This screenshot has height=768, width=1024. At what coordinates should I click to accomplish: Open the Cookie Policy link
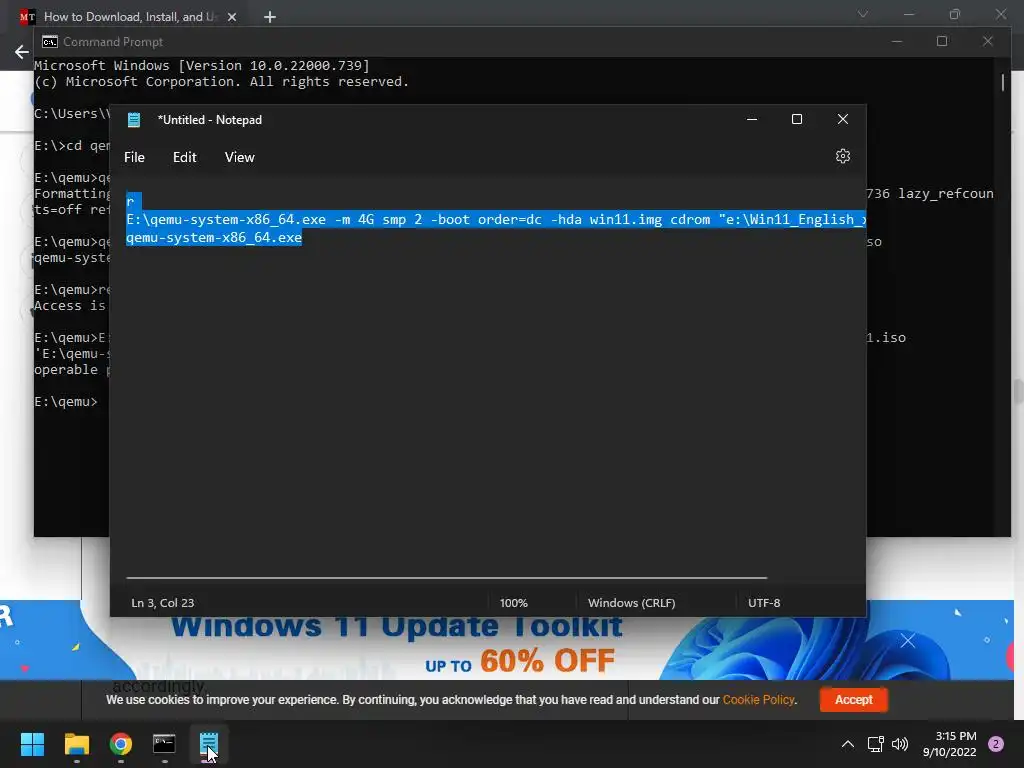coord(758,699)
